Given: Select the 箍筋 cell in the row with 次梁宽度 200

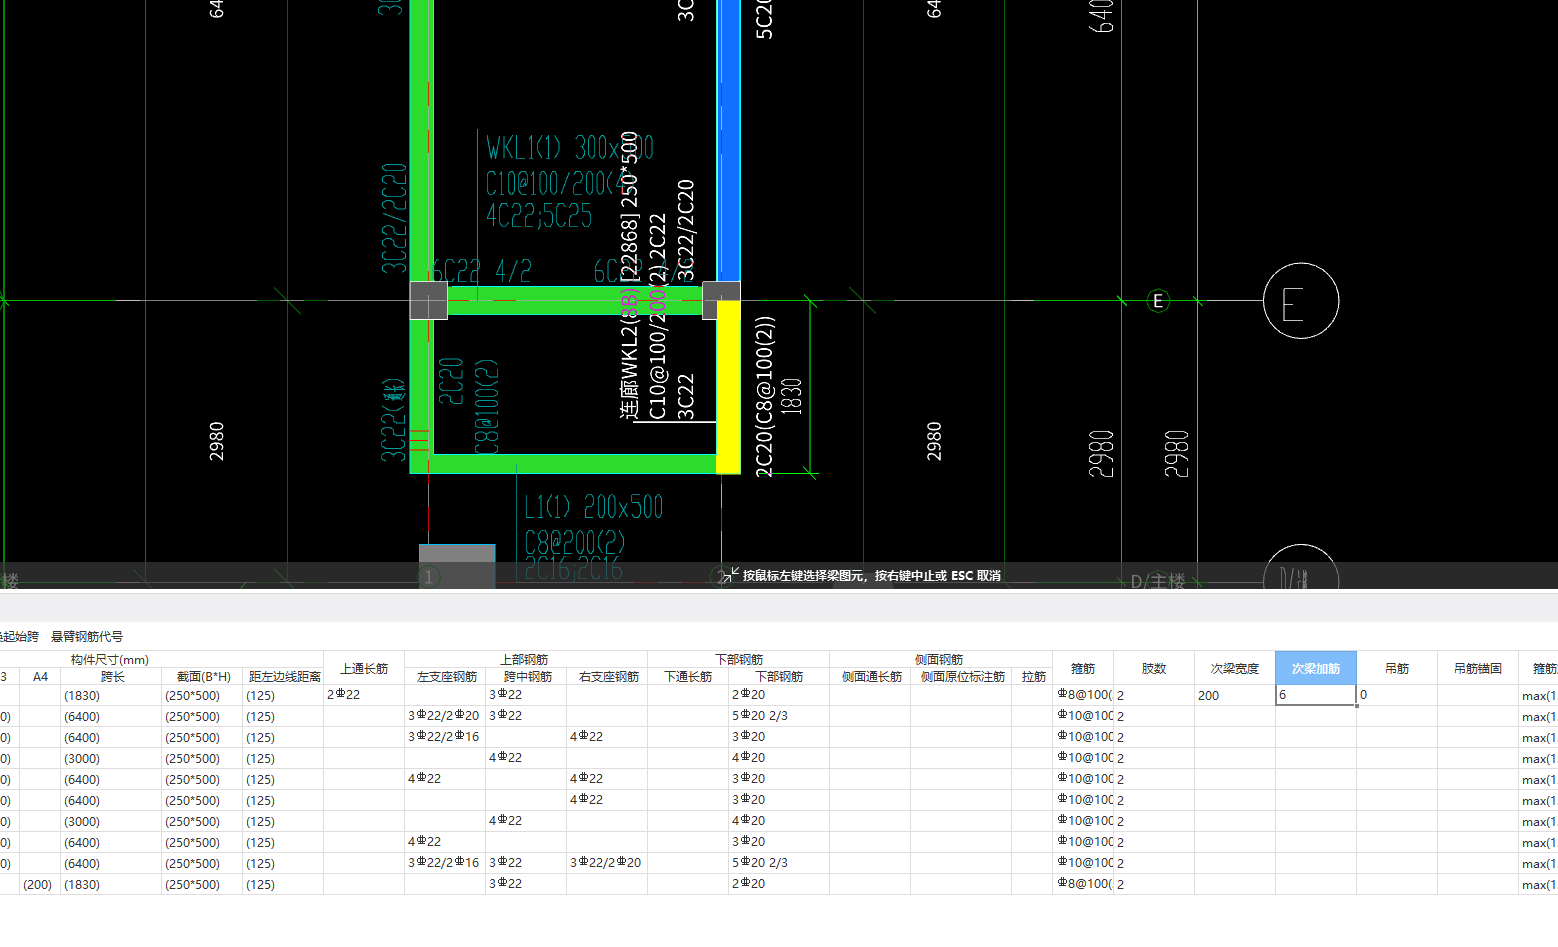Looking at the screenshot, I should (1083, 695).
